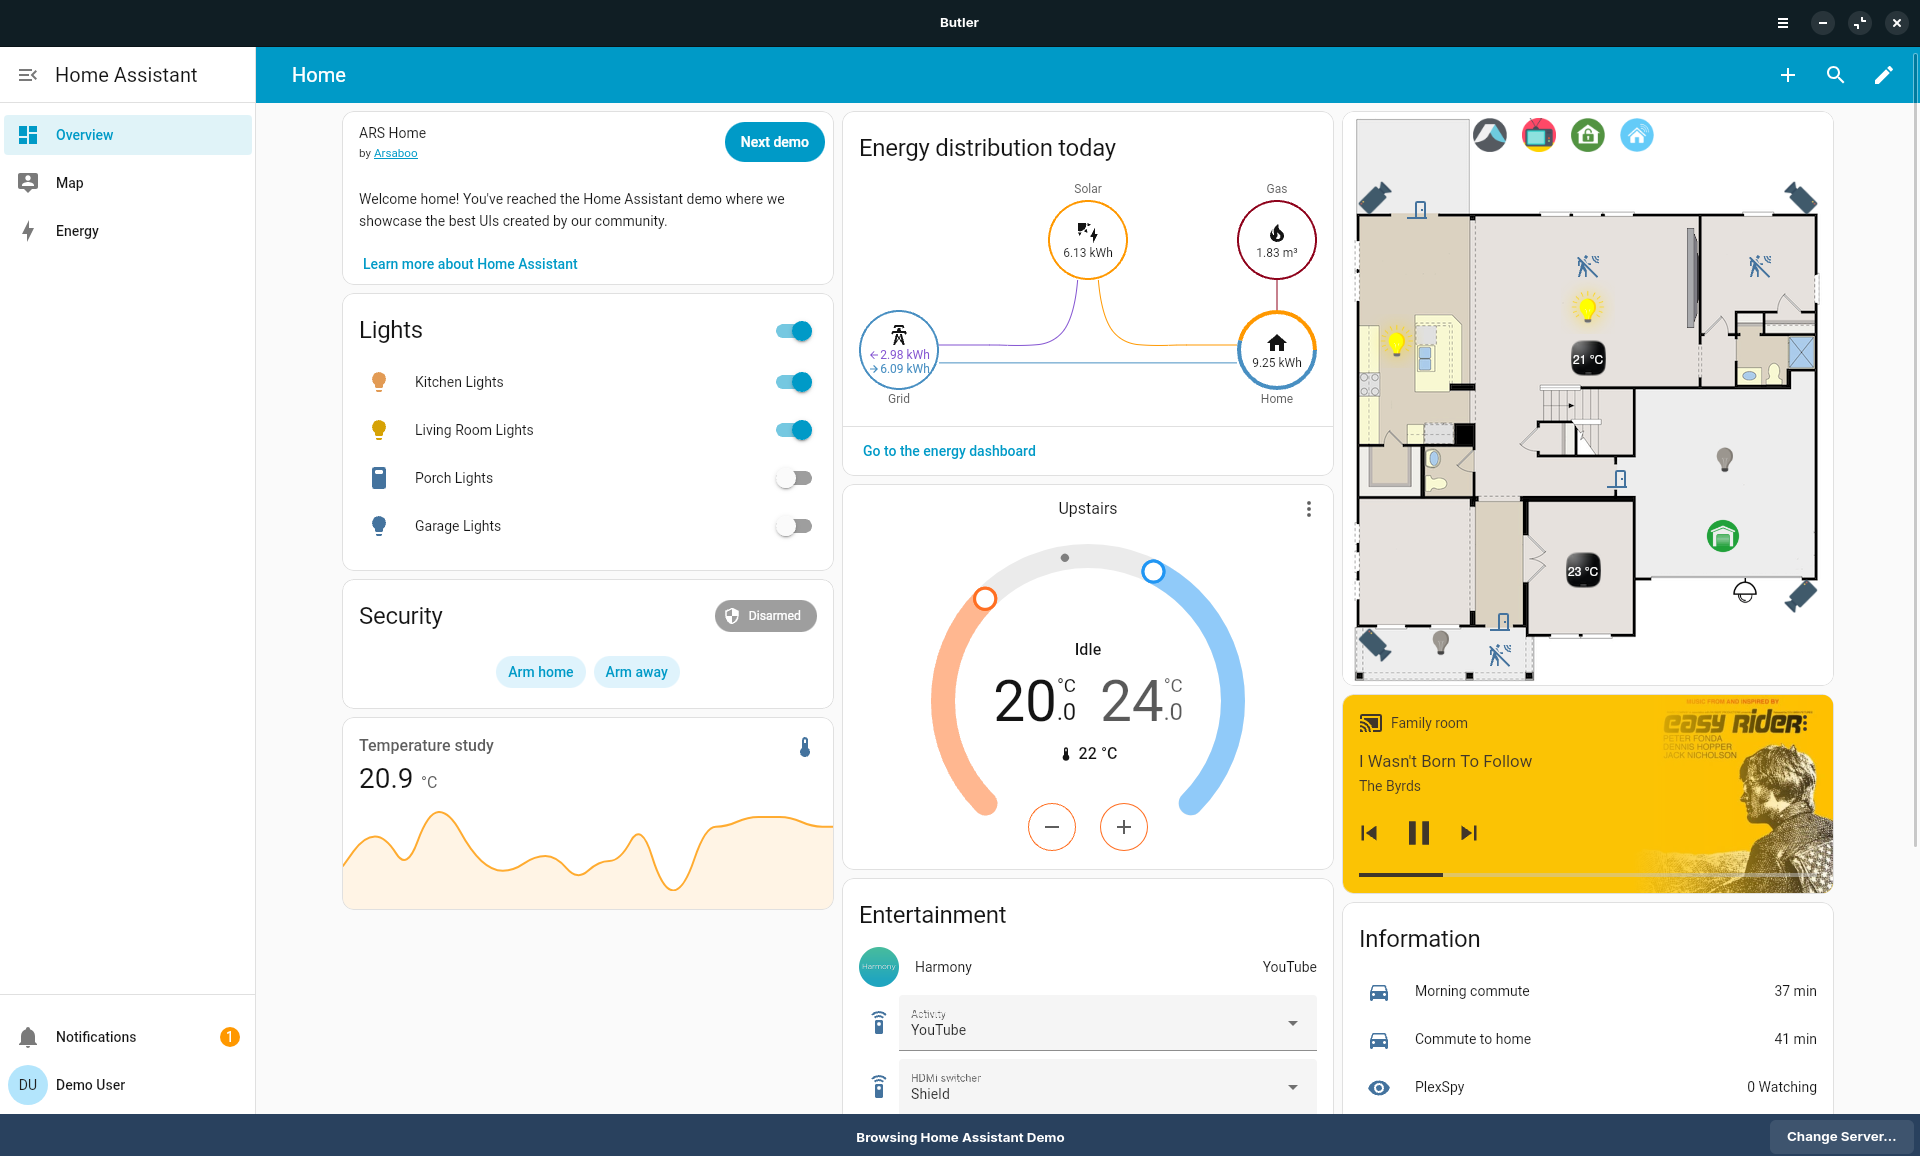This screenshot has height=1156, width=1920.
Task: Click the 21 °C thermostat on floorplan
Action: click(x=1587, y=359)
